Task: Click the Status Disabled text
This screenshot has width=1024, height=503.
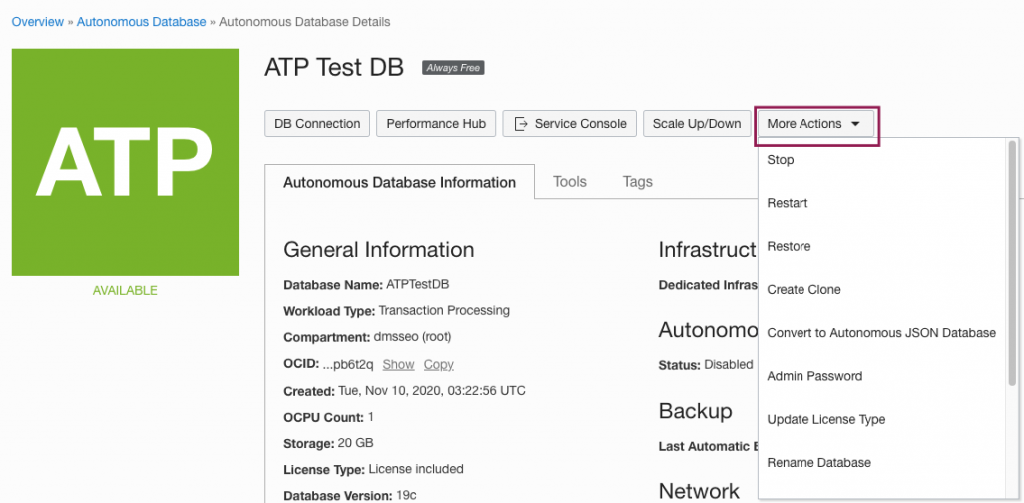Action: pyautogui.click(x=706, y=365)
